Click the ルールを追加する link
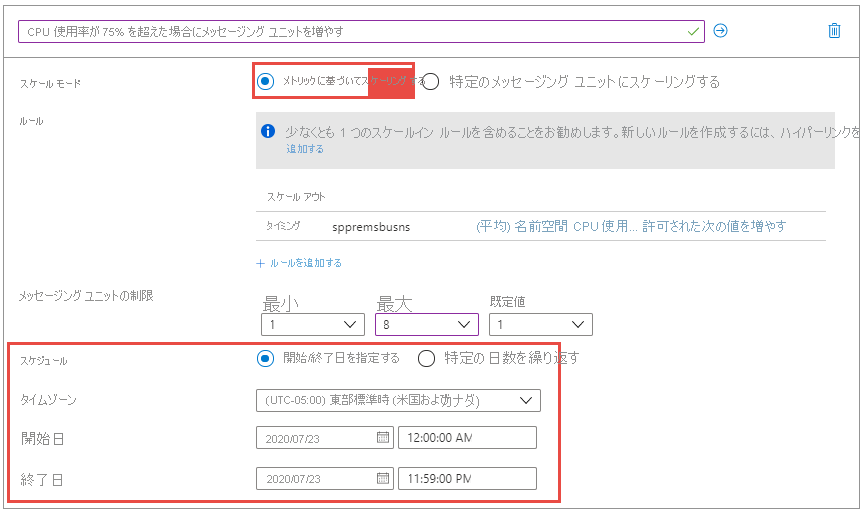Viewport: 862px width, 511px height. pos(306,263)
